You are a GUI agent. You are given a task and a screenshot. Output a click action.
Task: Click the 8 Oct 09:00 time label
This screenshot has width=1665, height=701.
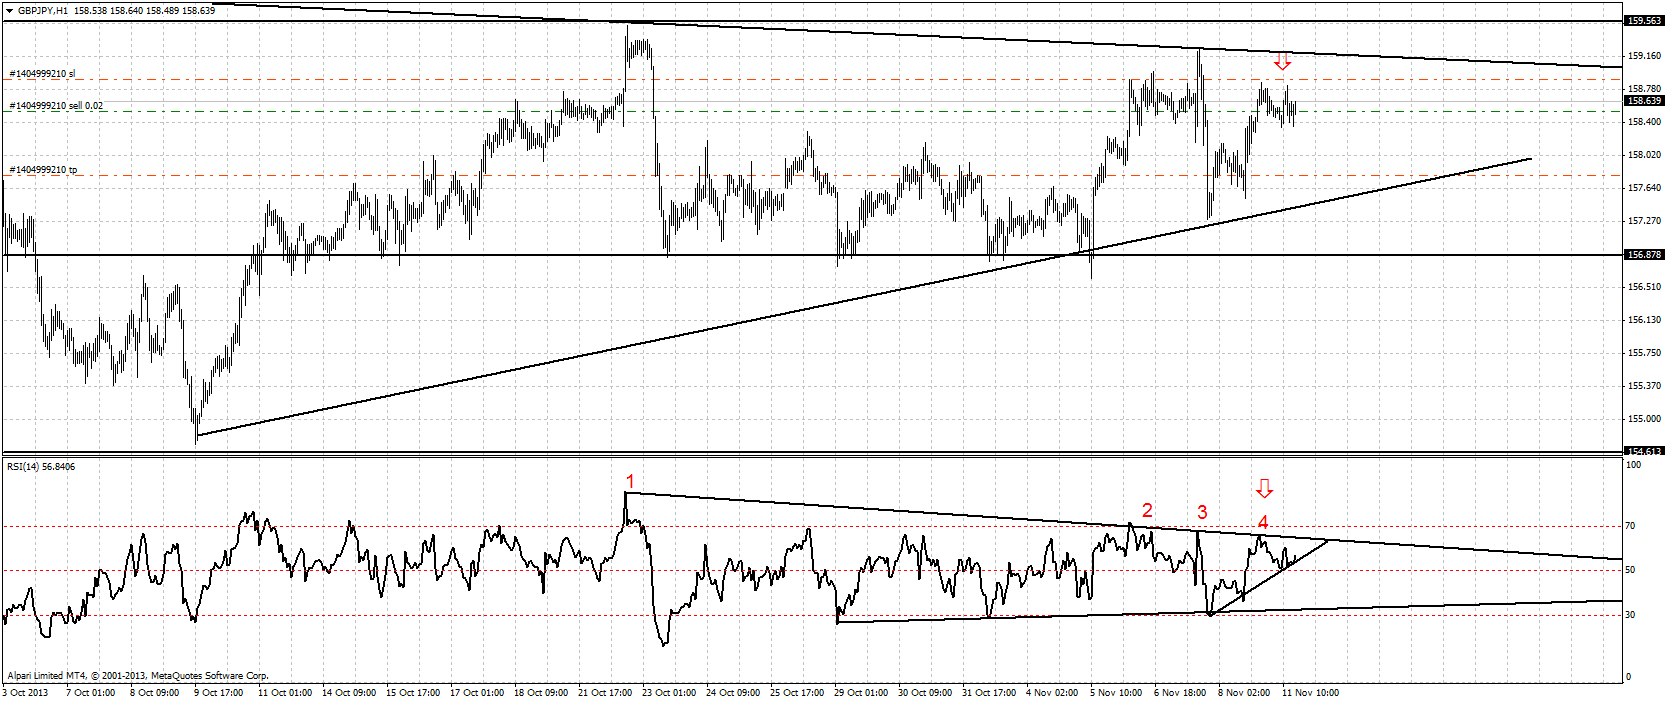tap(155, 693)
